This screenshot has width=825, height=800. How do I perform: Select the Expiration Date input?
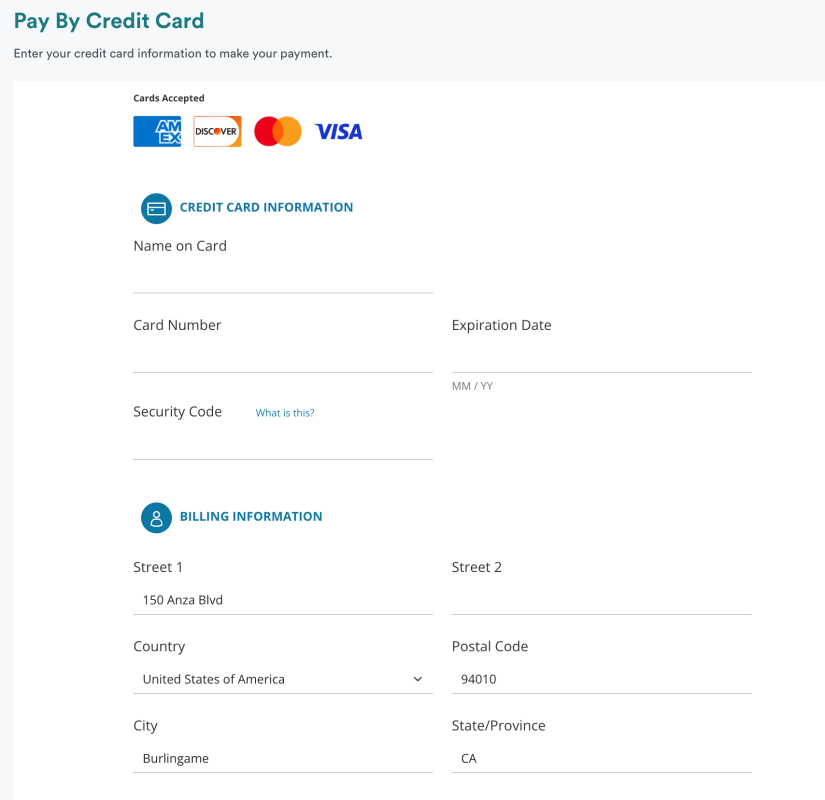click(601, 357)
